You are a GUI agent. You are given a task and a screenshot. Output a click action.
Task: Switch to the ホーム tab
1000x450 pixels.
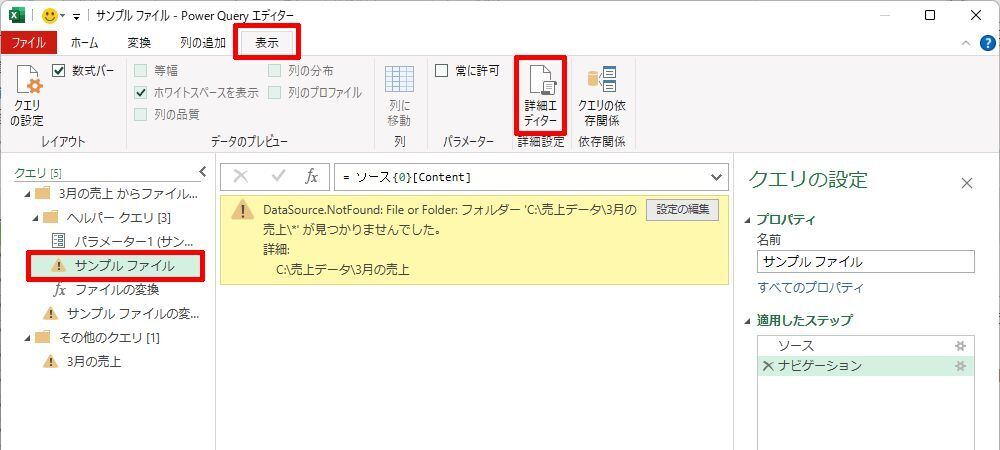pos(84,43)
